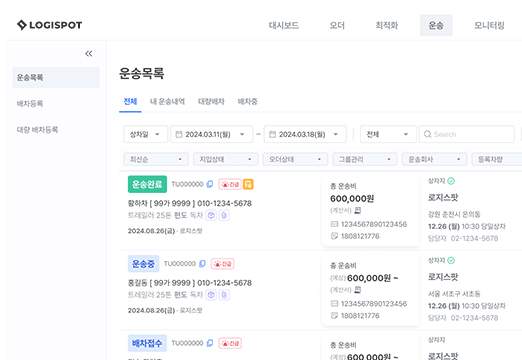This screenshot has height=360, width=522.
Task: Collapse the sidebar with double chevron
Action: 89,53
